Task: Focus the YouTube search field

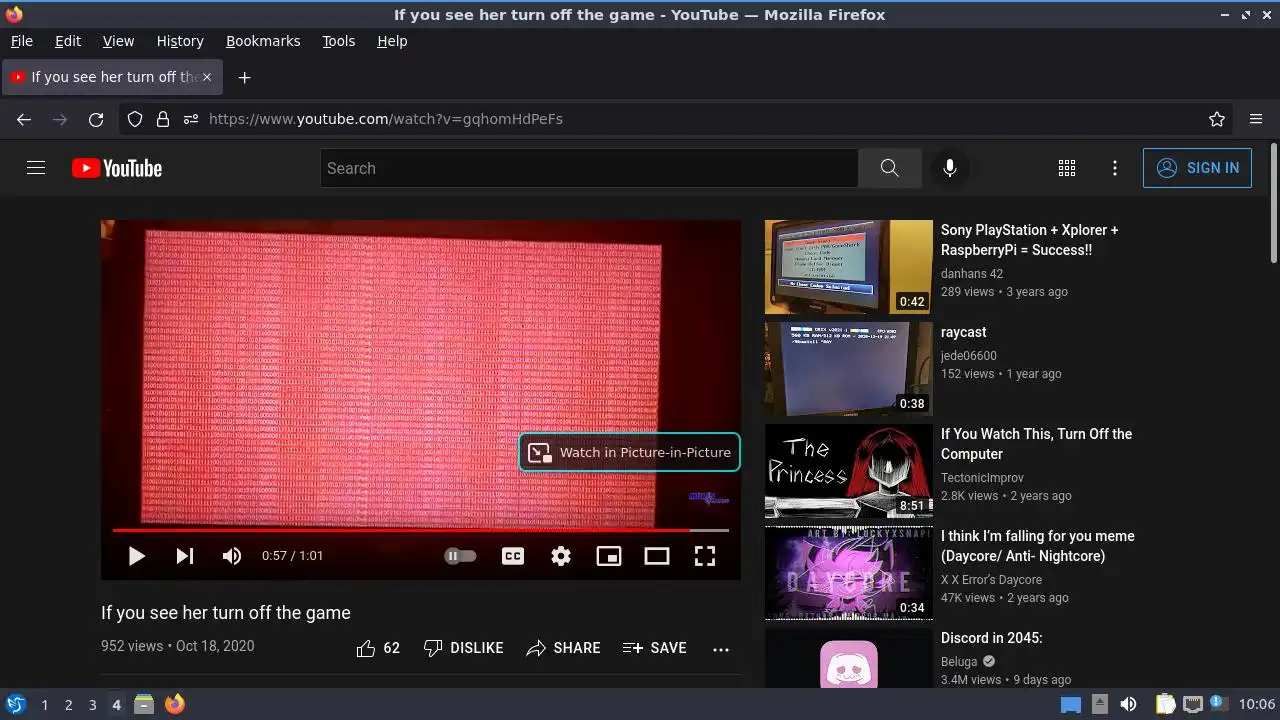Action: (x=589, y=168)
